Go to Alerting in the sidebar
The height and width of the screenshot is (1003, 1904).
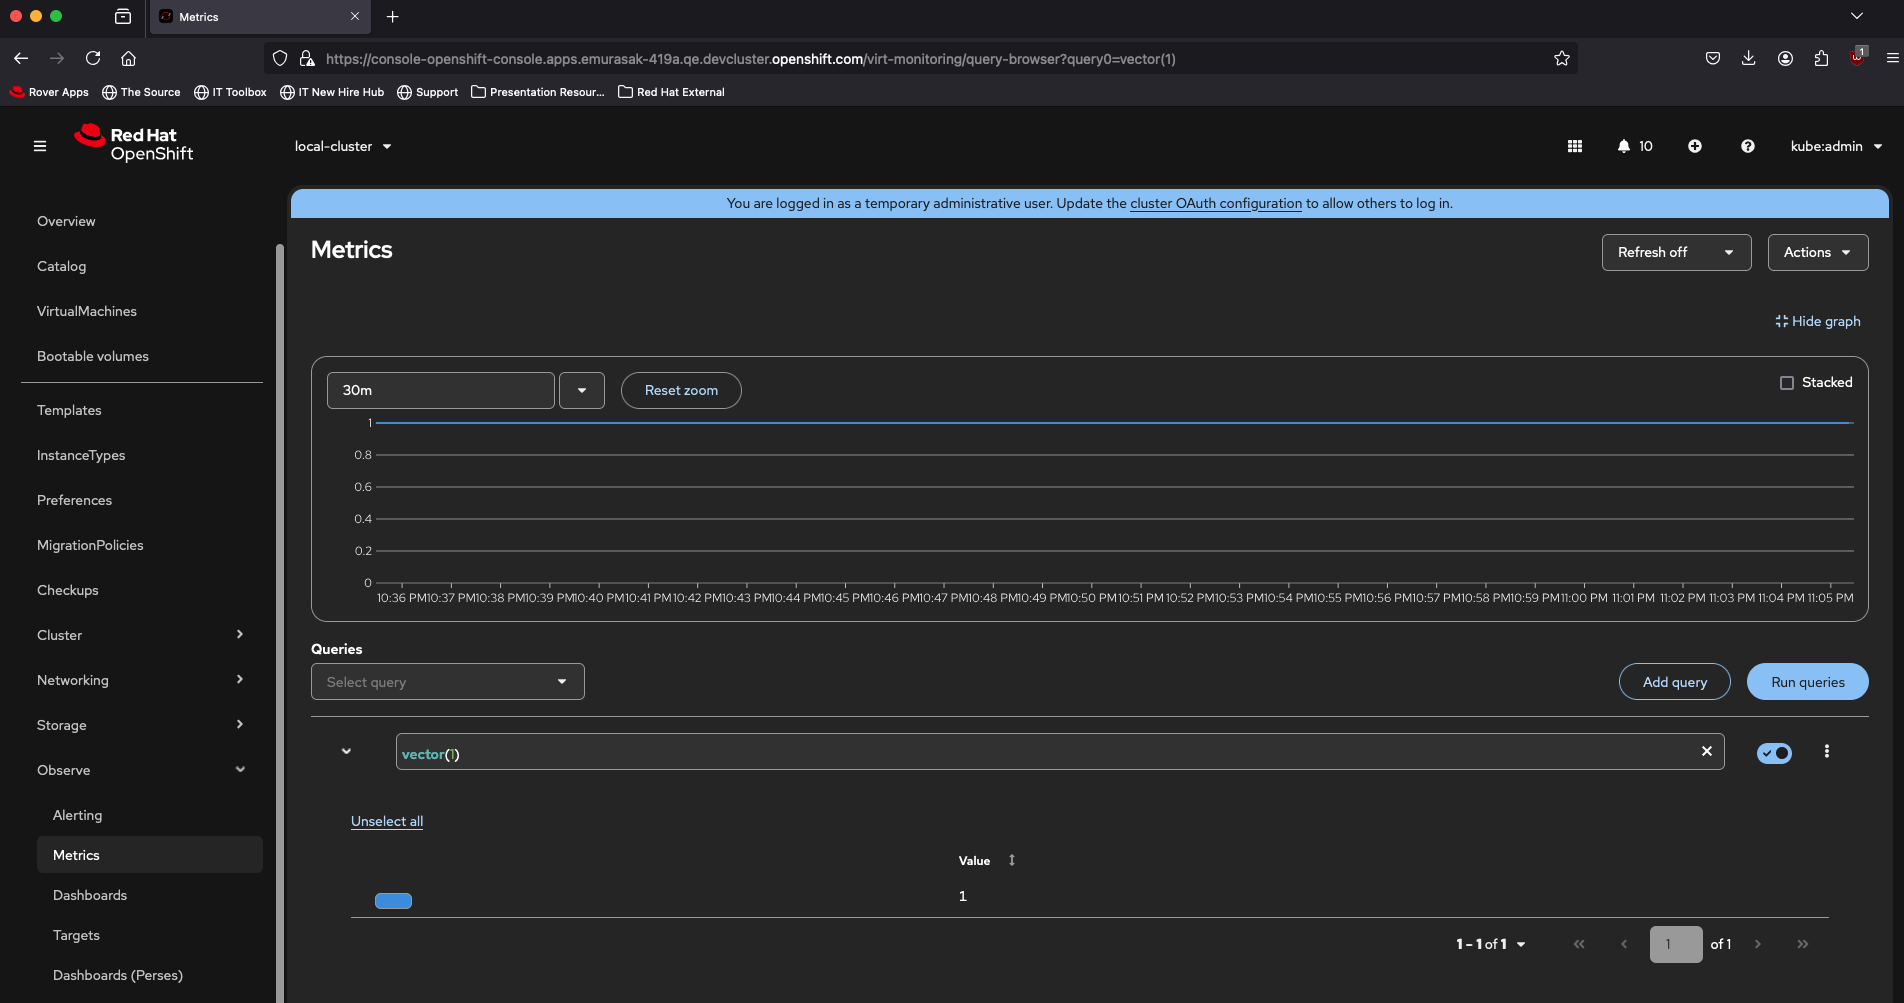78,815
